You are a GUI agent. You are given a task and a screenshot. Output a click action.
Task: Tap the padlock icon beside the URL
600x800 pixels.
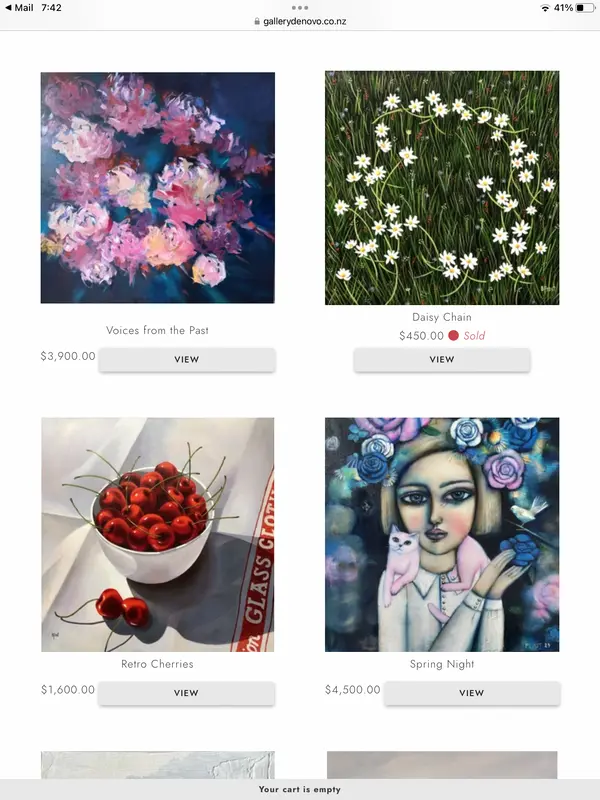257,21
